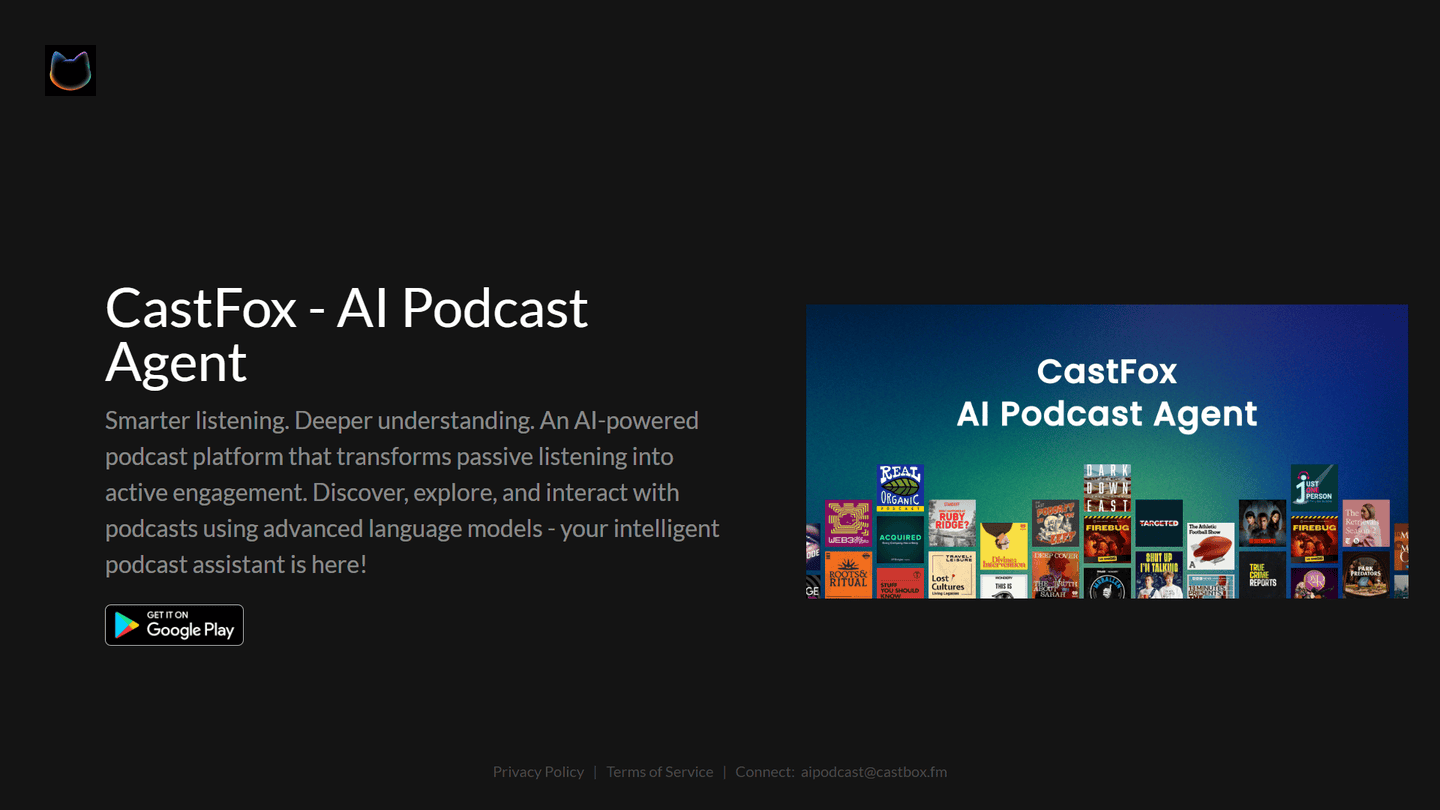Select the Roots & Ritual cover
Viewport: 1440px width, 810px height.
pyautogui.click(x=847, y=575)
